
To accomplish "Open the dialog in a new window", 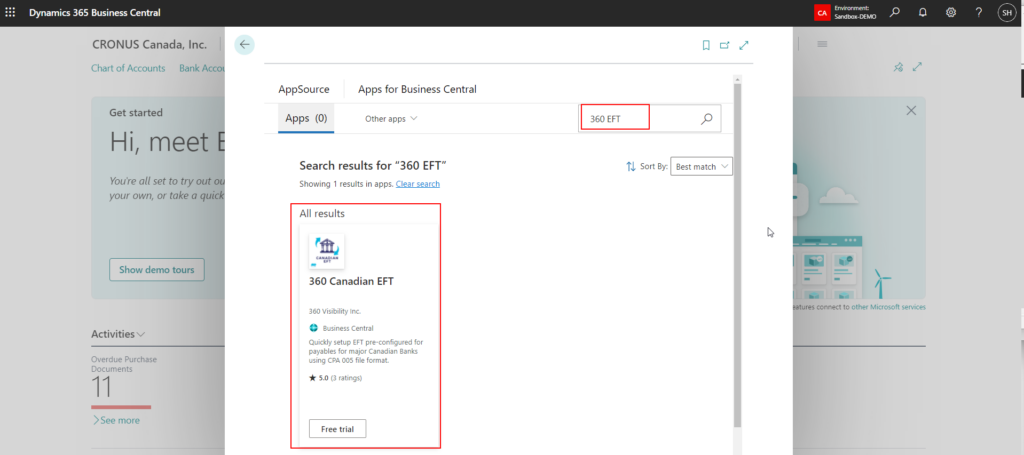I will tap(724, 45).
